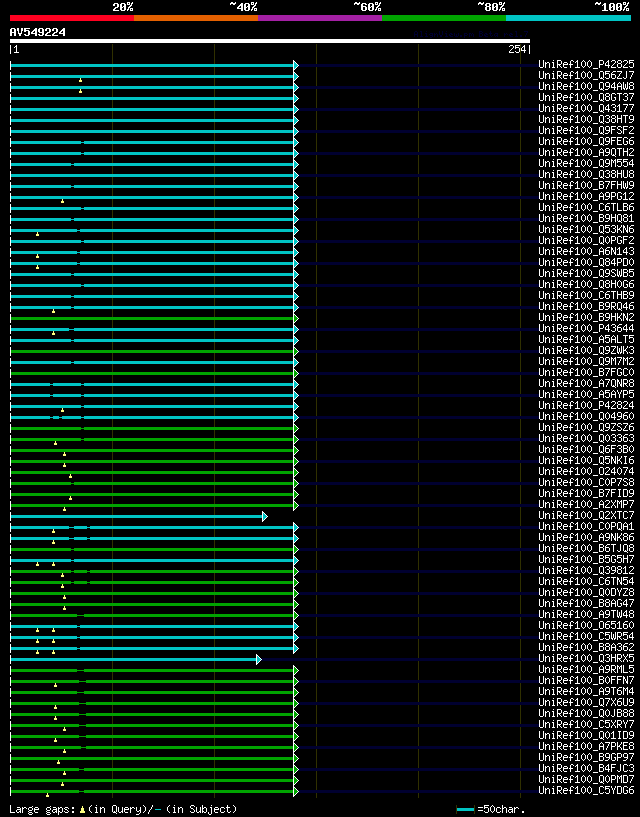The width and height of the screenshot is (640, 817).
Task: Click the green ~80% identity legend bar
Action: [444, 18]
